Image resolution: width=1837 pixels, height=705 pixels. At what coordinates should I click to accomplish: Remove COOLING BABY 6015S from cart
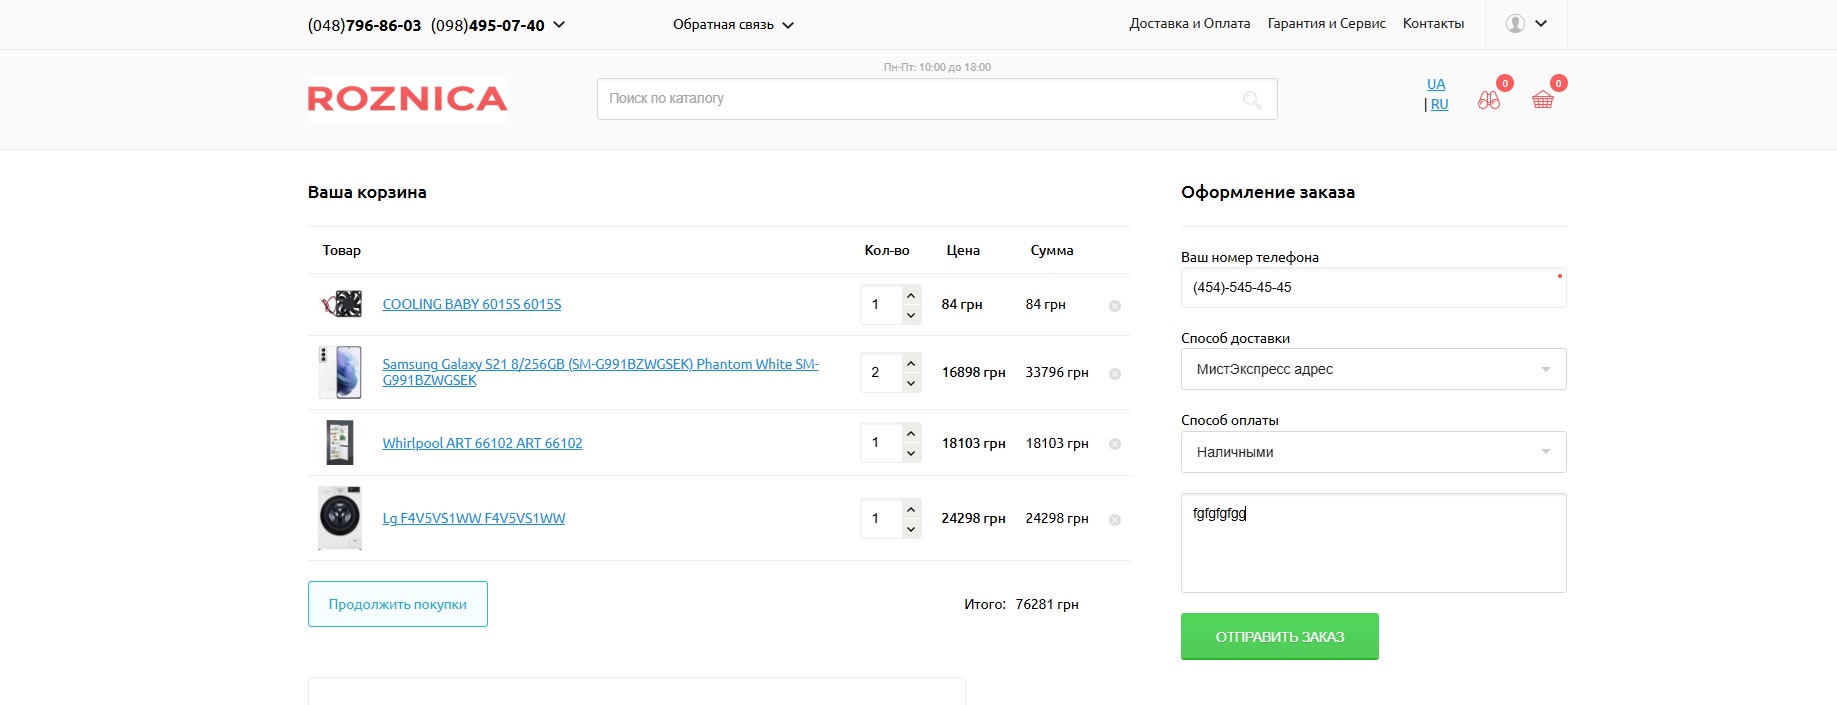(1115, 306)
